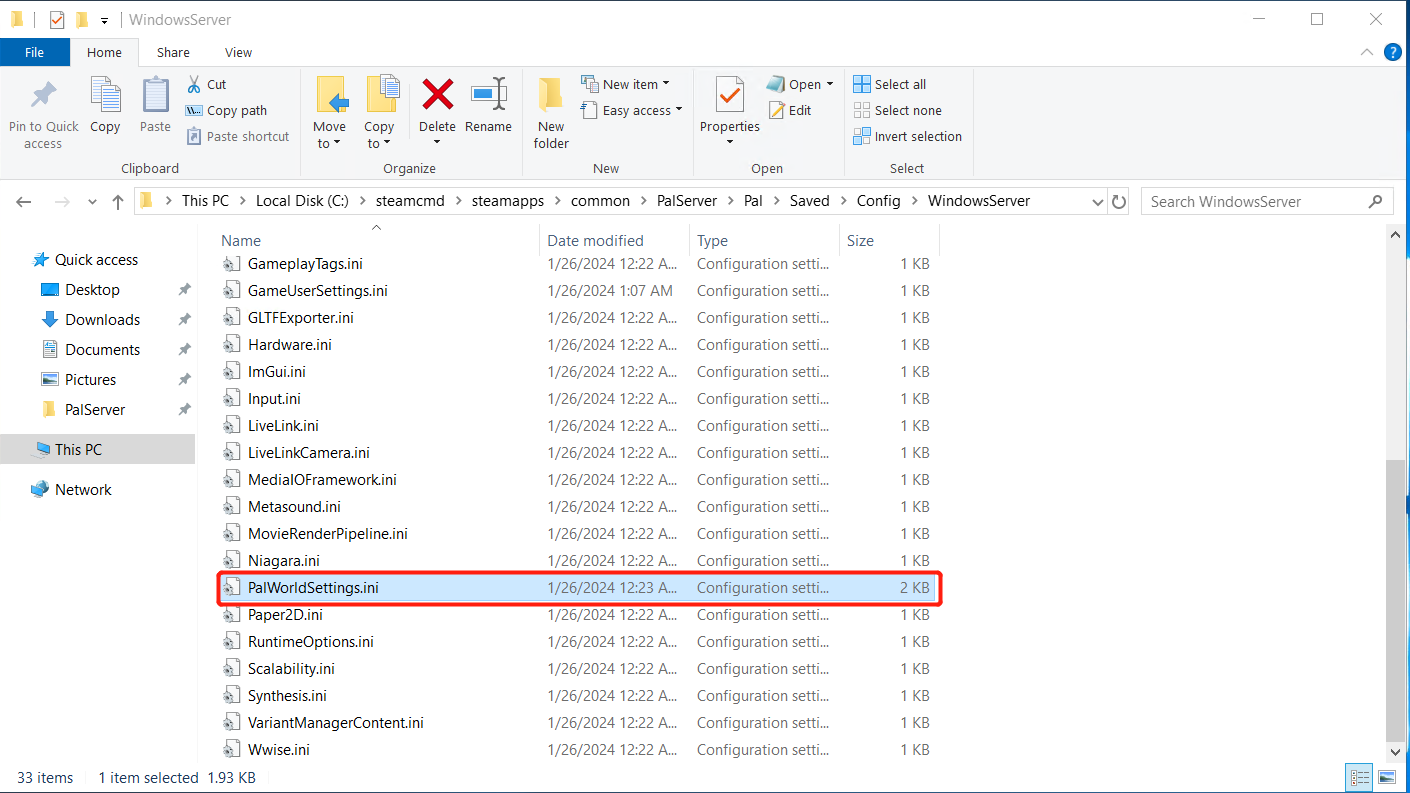Screen dimensions: 1410x793
Task: Click the scrollbar up arrow in file list
Action: 1397,235
